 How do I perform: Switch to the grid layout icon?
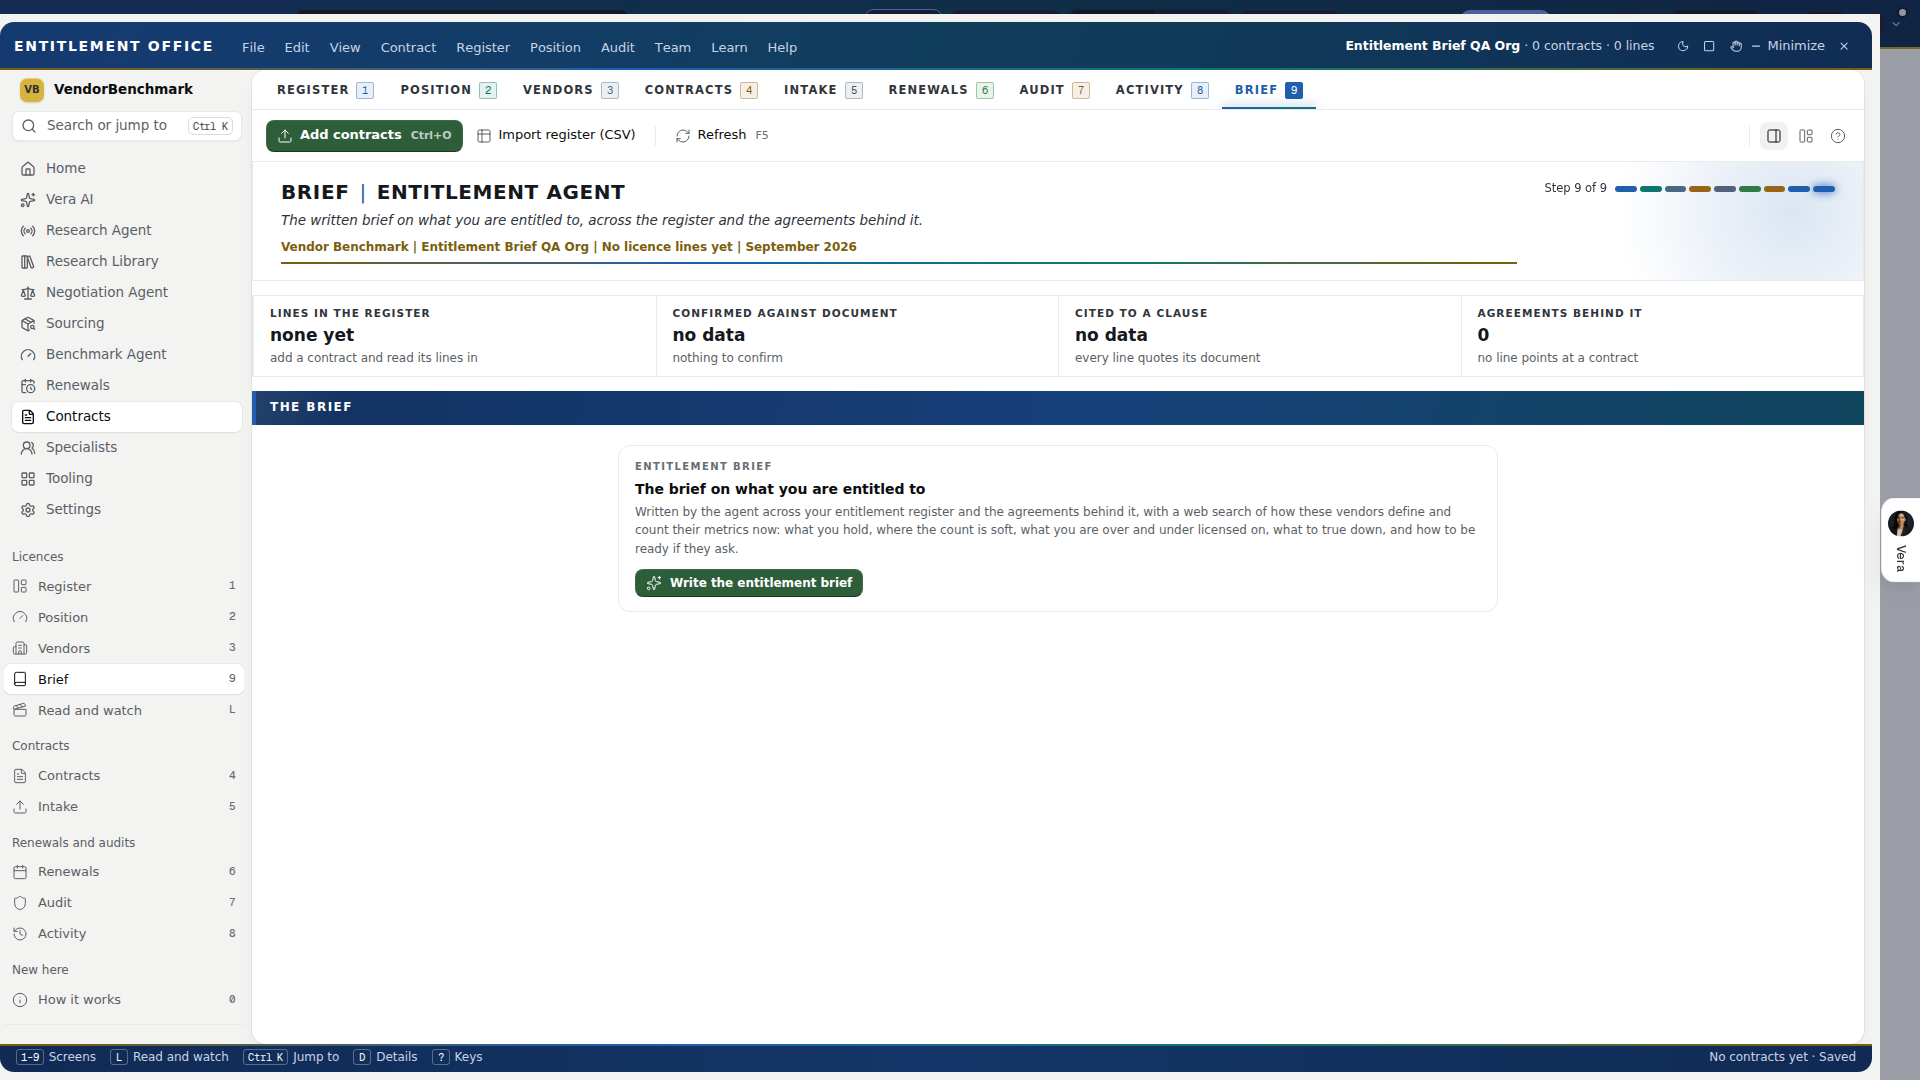coord(1806,136)
